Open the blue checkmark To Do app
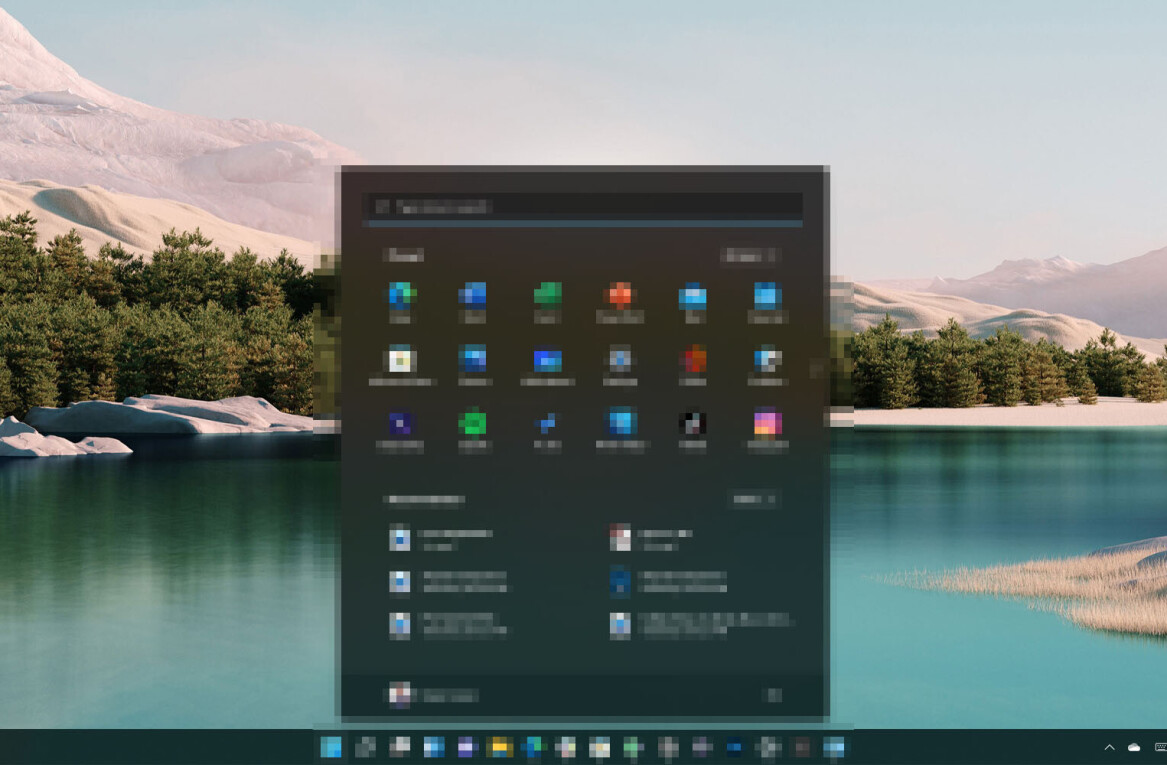The width and height of the screenshot is (1167, 765). tap(547, 423)
